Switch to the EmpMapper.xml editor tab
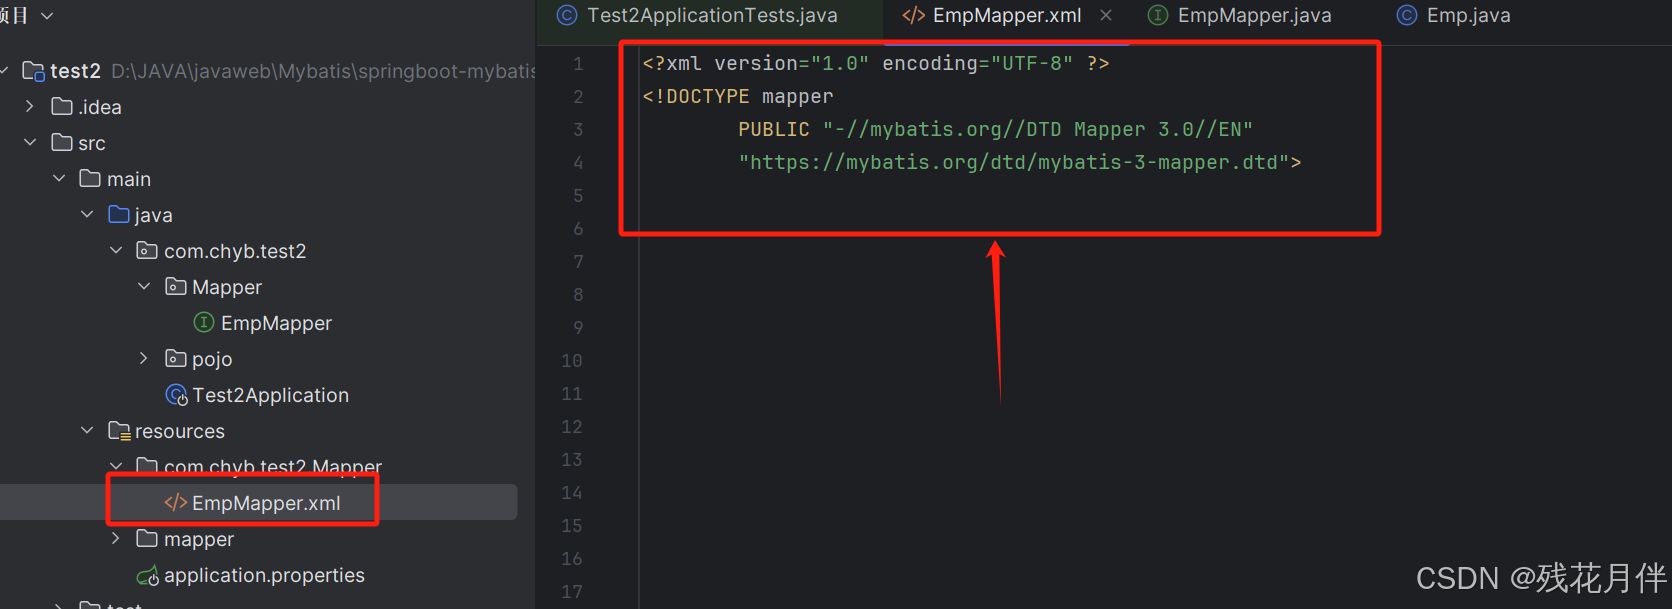The height and width of the screenshot is (609, 1672). point(1007,16)
